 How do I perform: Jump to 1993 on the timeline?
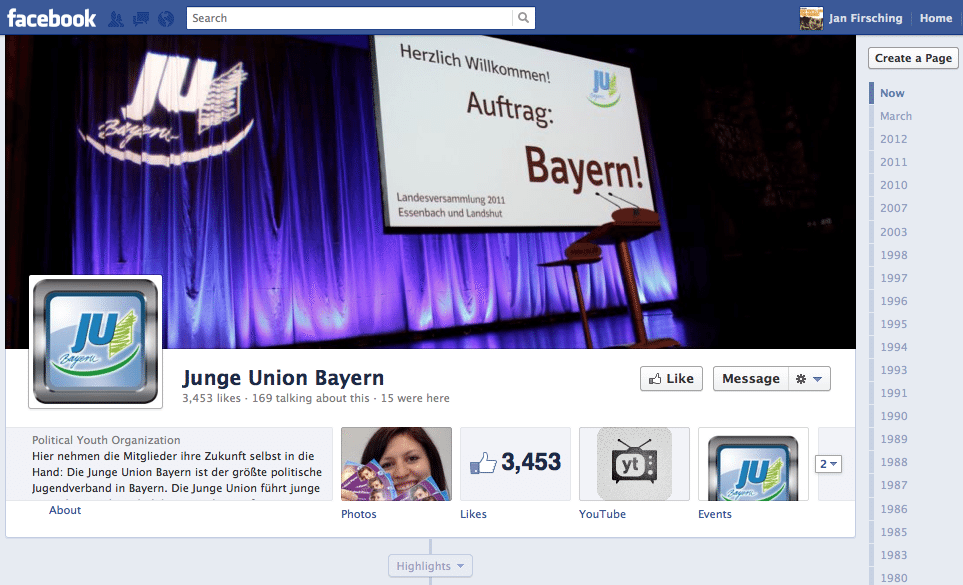pos(894,370)
